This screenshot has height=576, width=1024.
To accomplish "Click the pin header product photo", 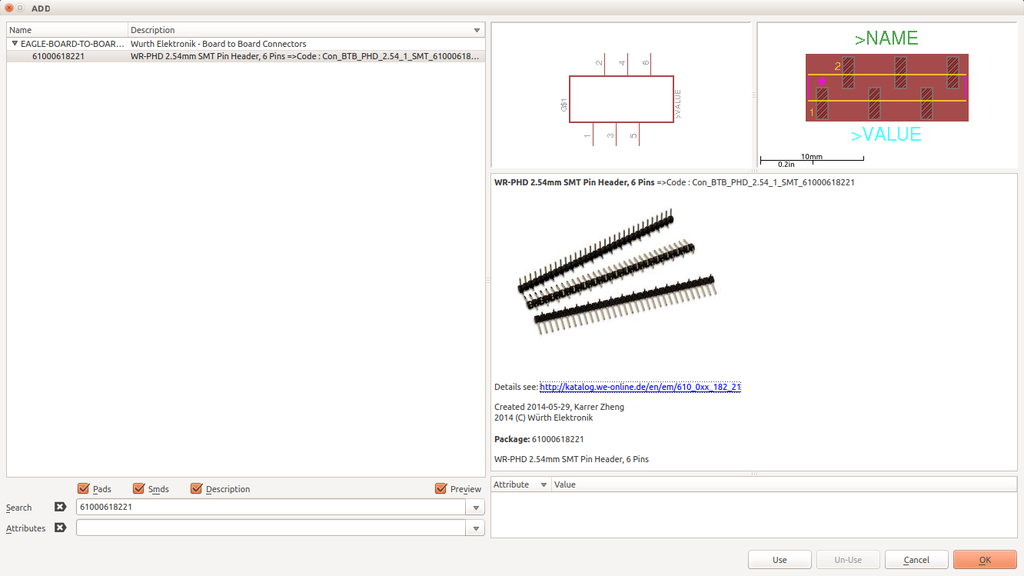I will tap(616, 272).
